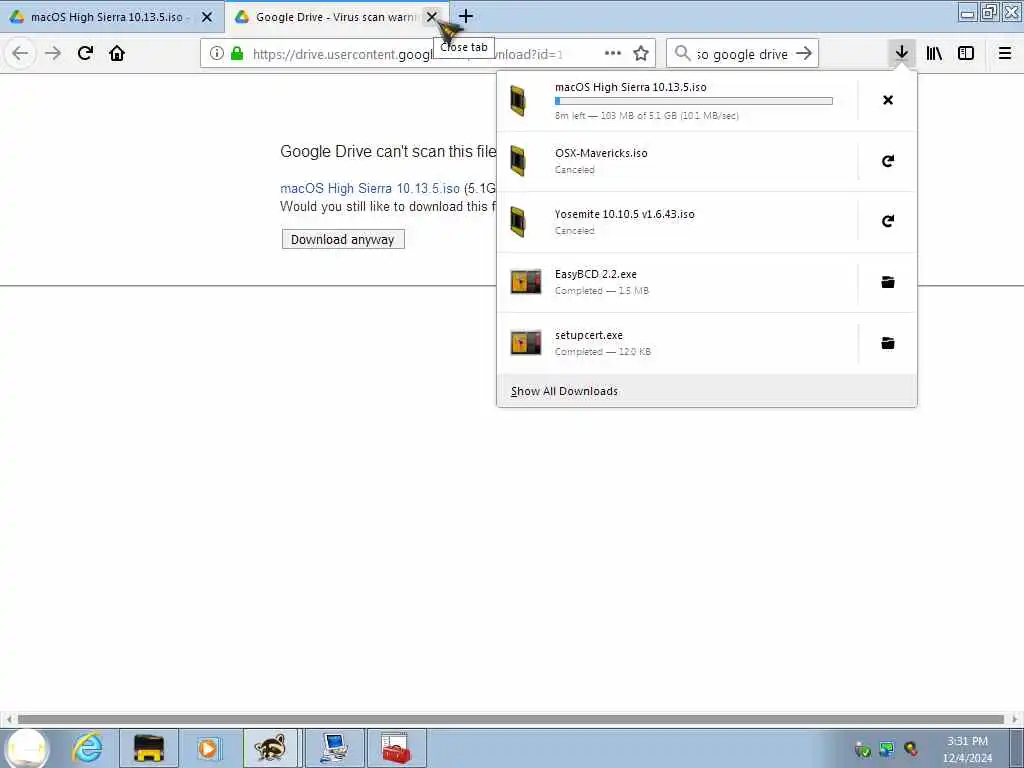The width and height of the screenshot is (1024, 768).
Task: Show sidebars button in toolbar
Action: [966, 54]
